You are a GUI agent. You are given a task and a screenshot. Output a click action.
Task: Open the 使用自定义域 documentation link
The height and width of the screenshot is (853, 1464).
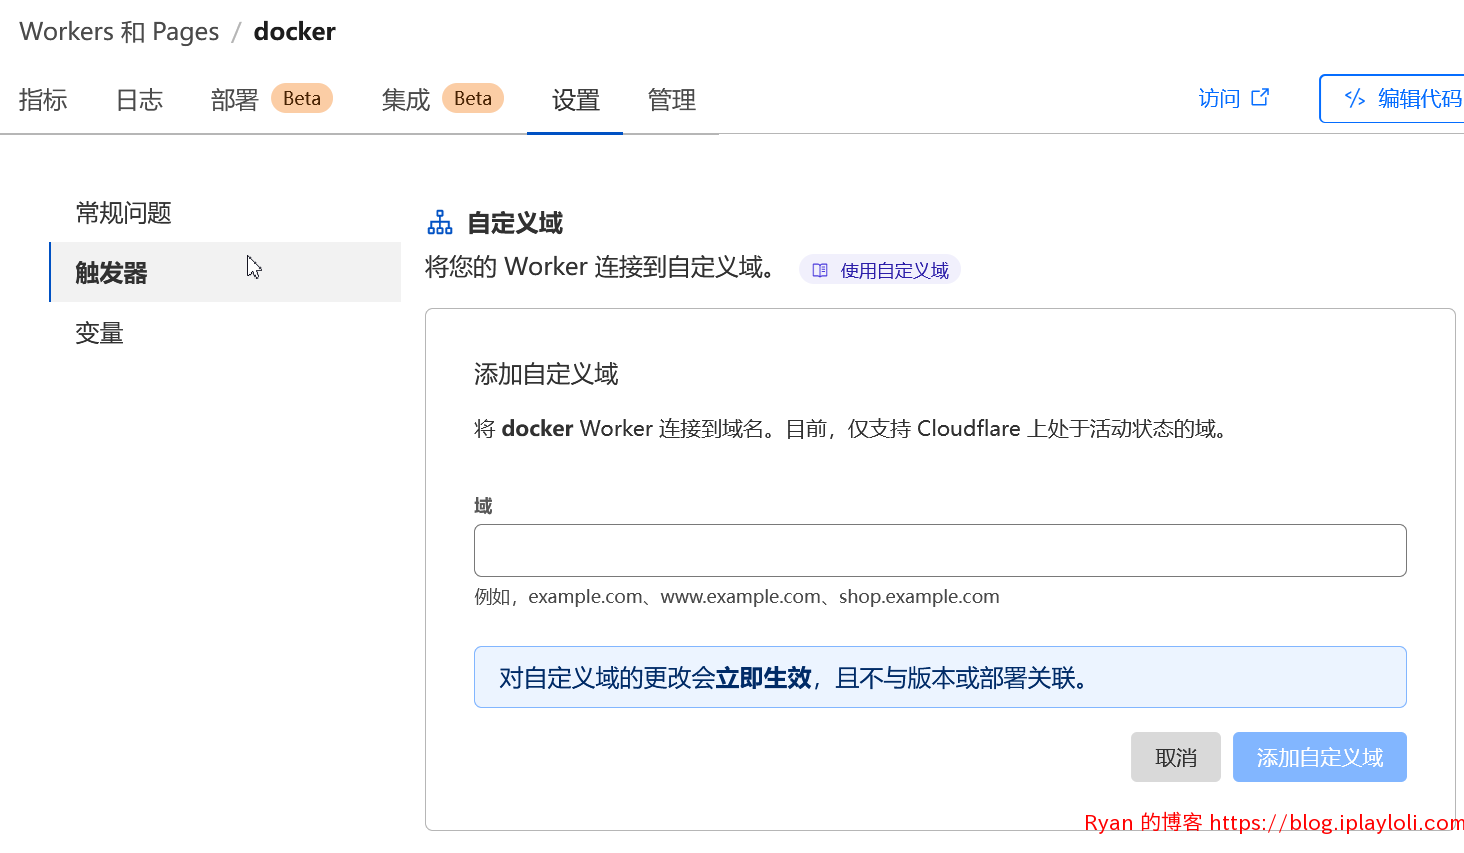tap(880, 270)
